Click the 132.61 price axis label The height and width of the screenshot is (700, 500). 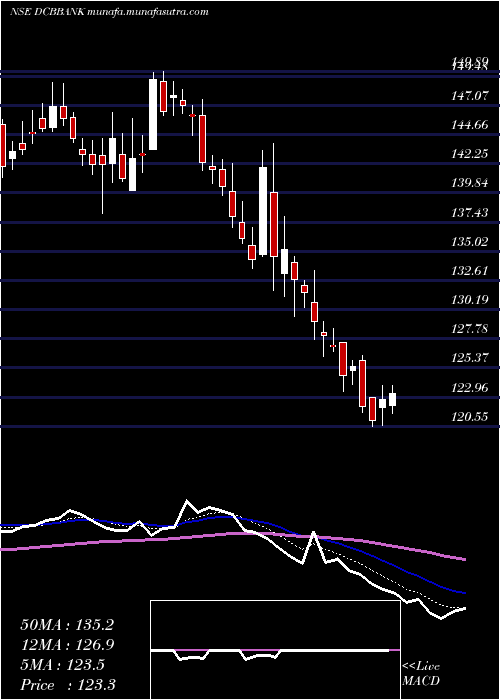click(469, 271)
